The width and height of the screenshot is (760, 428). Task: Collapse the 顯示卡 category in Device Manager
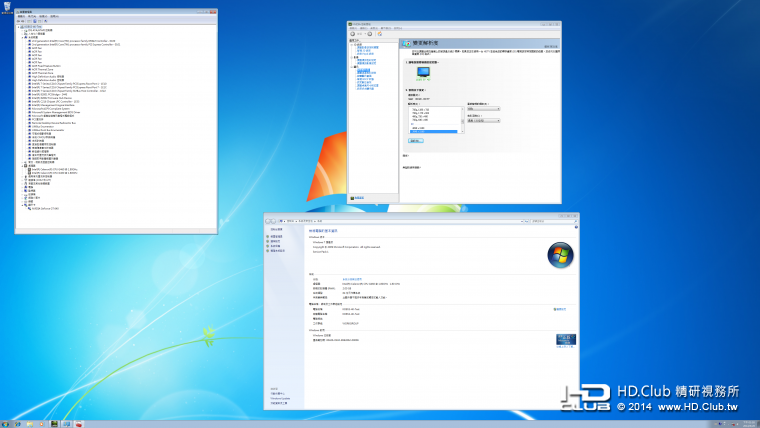(22, 206)
